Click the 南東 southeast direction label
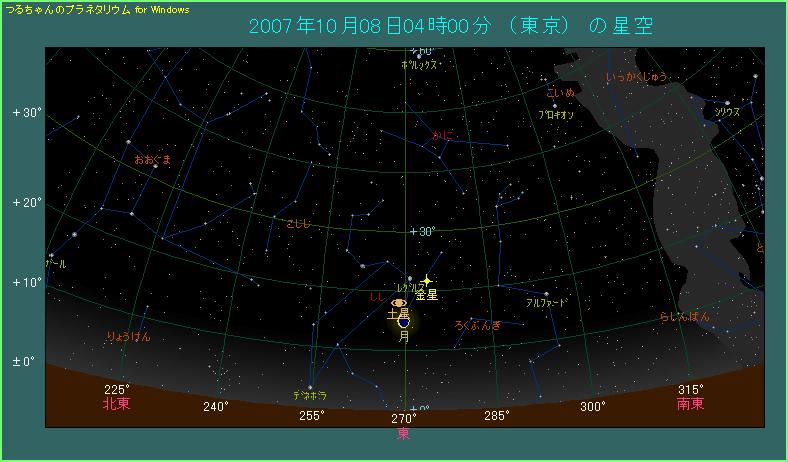This screenshot has height=462, width=788. [x=690, y=404]
